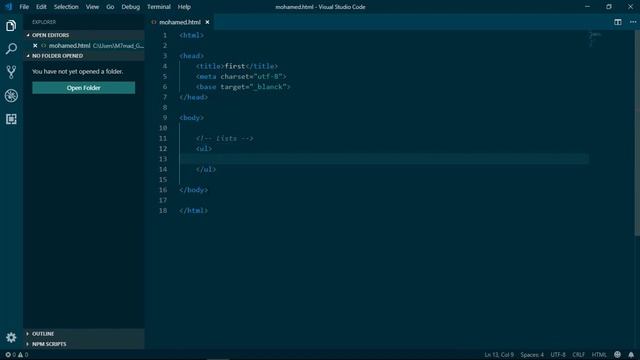This screenshot has width=640, height=360.
Task: Click the <title> tag on line 4
Action: [x=210, y=66]
